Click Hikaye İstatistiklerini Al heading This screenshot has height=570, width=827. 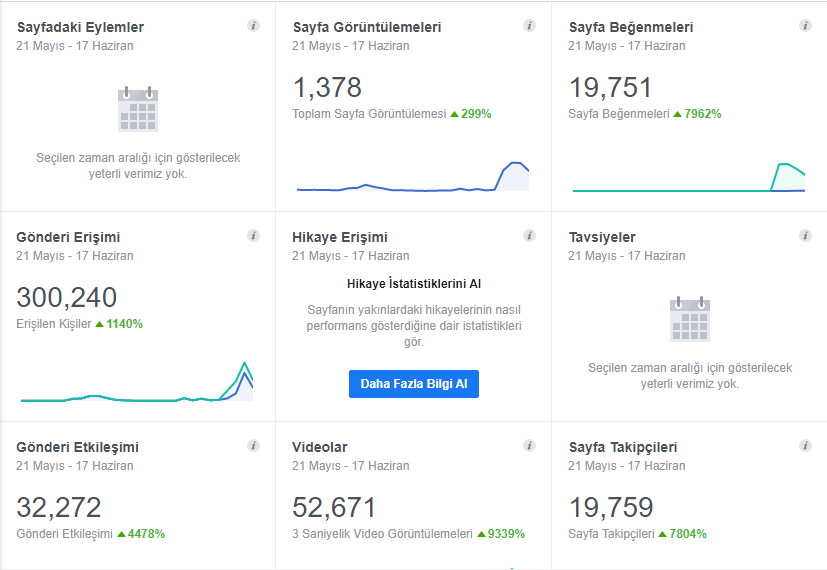click(x=414, y=284)
